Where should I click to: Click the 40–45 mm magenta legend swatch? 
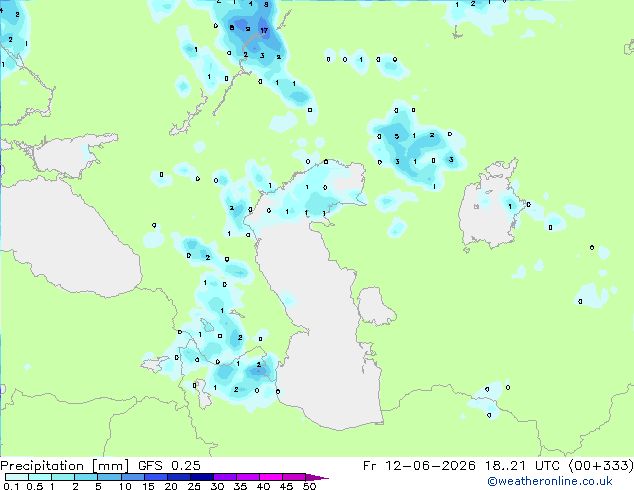click(x=271, y=477)
